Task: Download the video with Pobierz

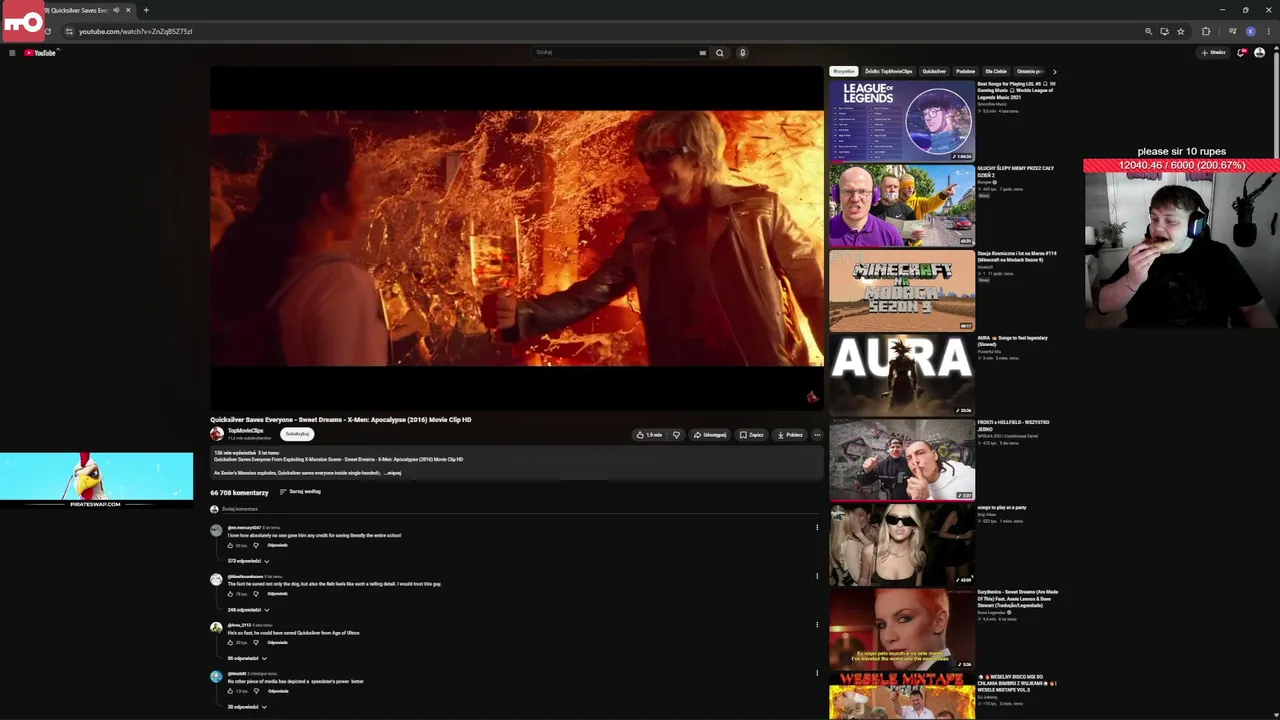Action: (790, 435)
